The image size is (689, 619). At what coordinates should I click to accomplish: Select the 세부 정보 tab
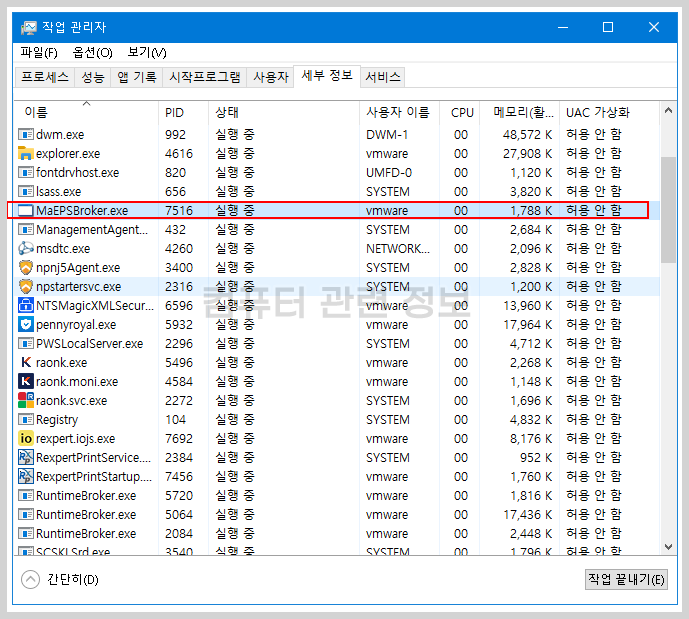click(x=327, y=76)
